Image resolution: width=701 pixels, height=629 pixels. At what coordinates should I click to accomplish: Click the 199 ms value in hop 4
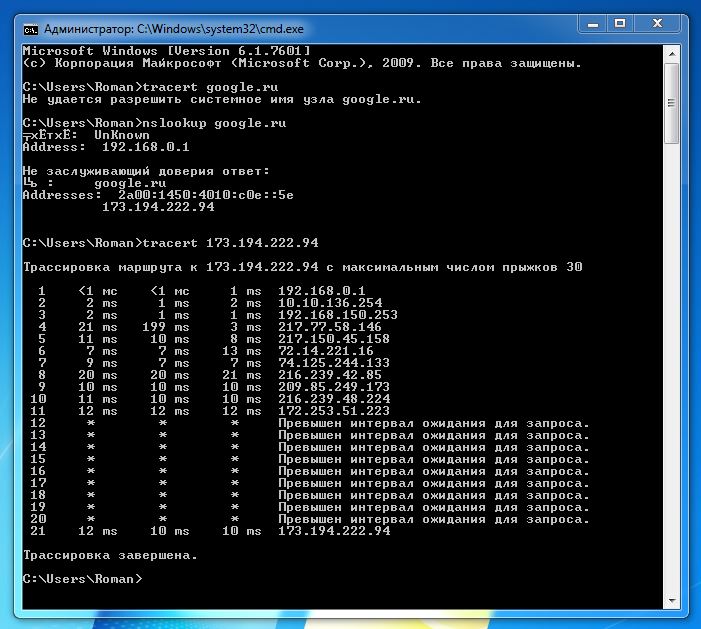tap(166, 327)
